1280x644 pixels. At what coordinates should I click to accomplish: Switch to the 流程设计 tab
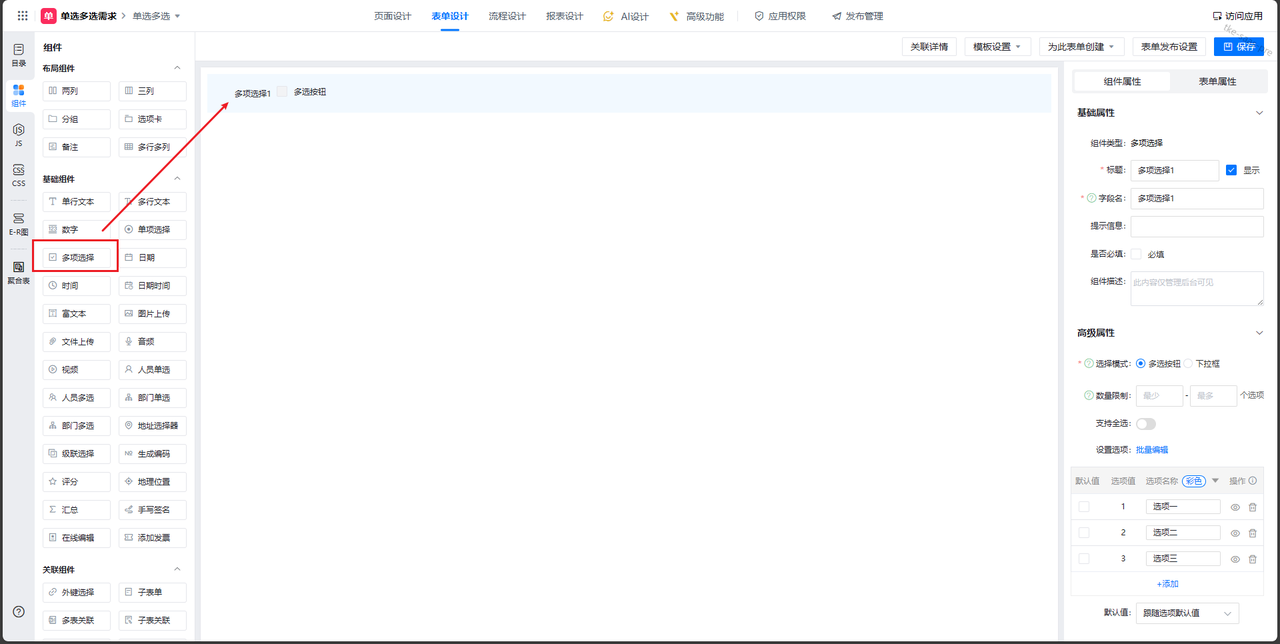tap(507, 16)
